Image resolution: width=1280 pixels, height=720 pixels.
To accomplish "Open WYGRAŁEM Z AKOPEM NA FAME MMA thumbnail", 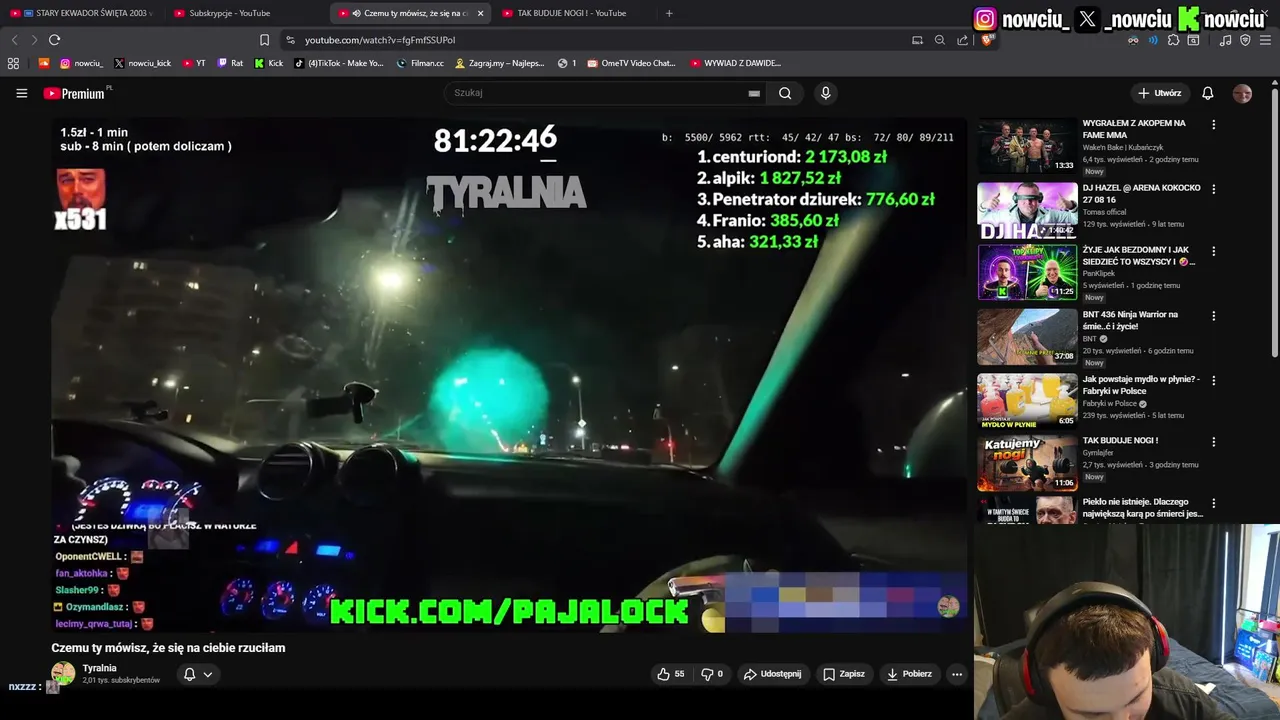I will (x=1027, y=146).
